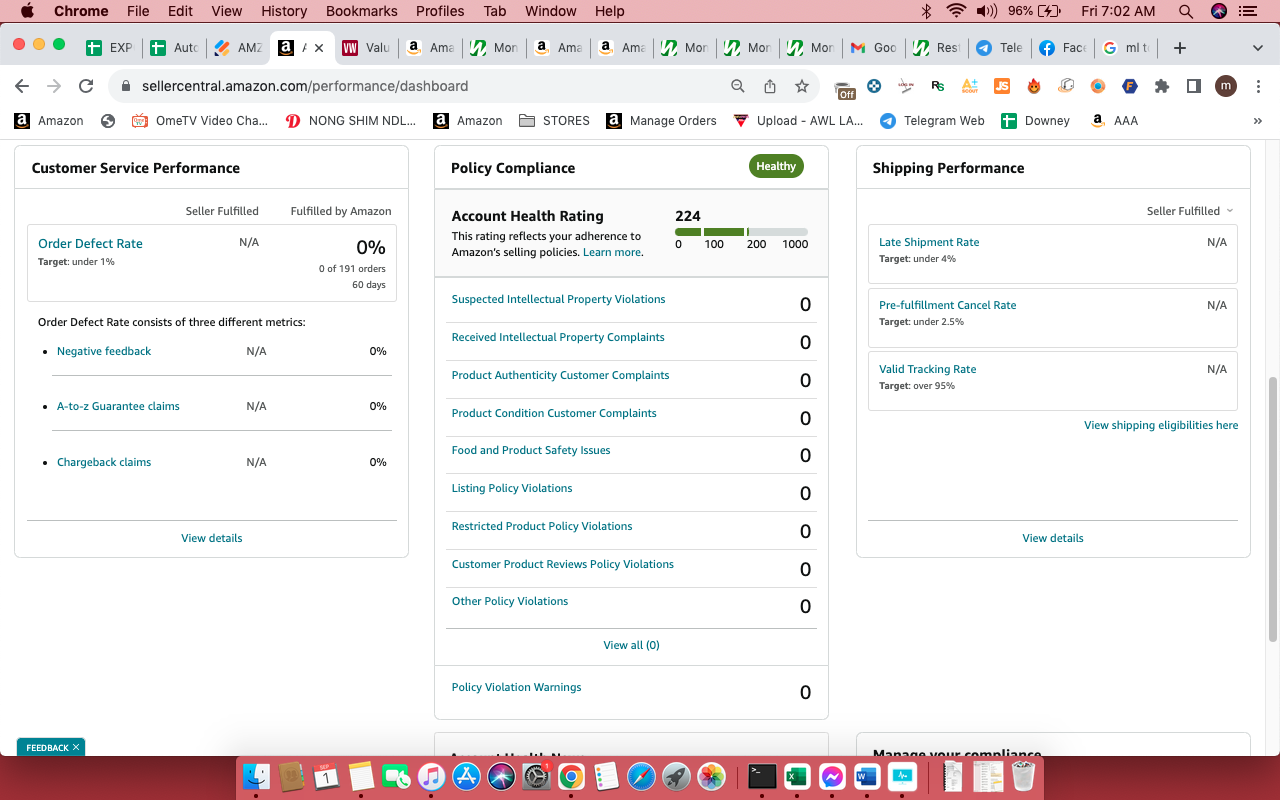The width and height of the screenshot is (1280, 800).
Task: Open the Window menu
Action: coord(551,12)
